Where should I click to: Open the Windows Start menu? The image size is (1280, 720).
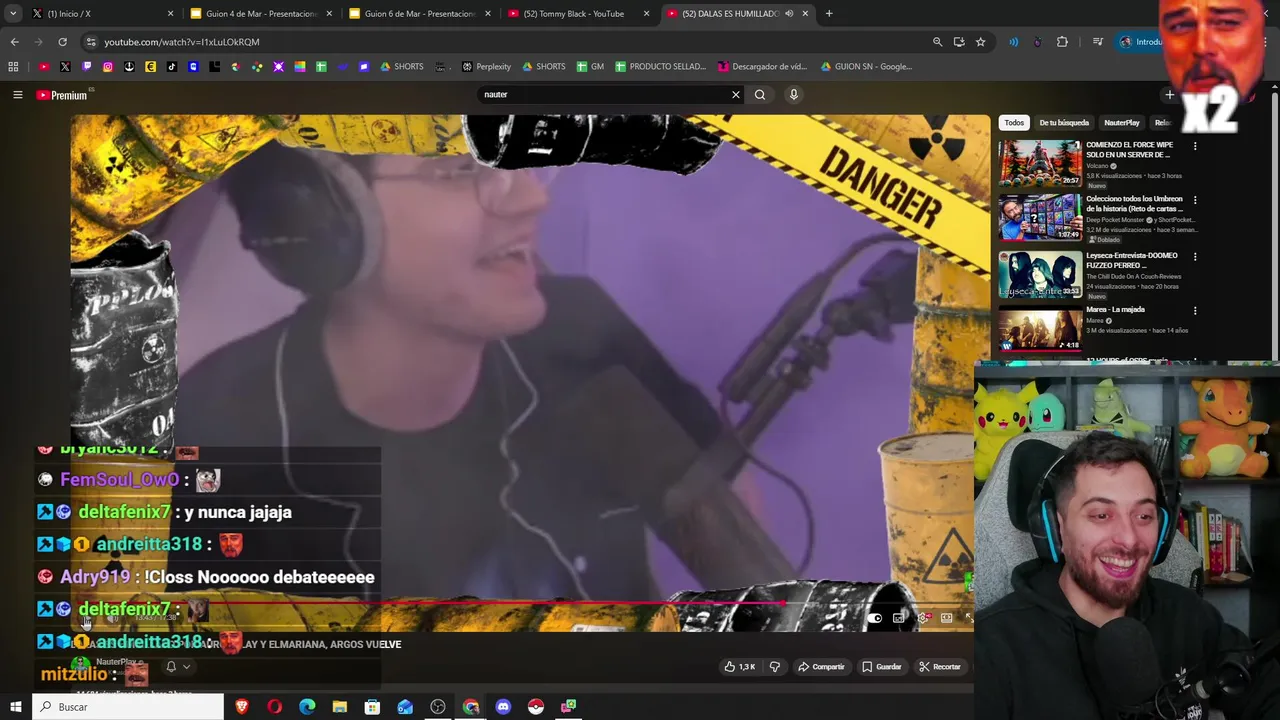[15, 707]
